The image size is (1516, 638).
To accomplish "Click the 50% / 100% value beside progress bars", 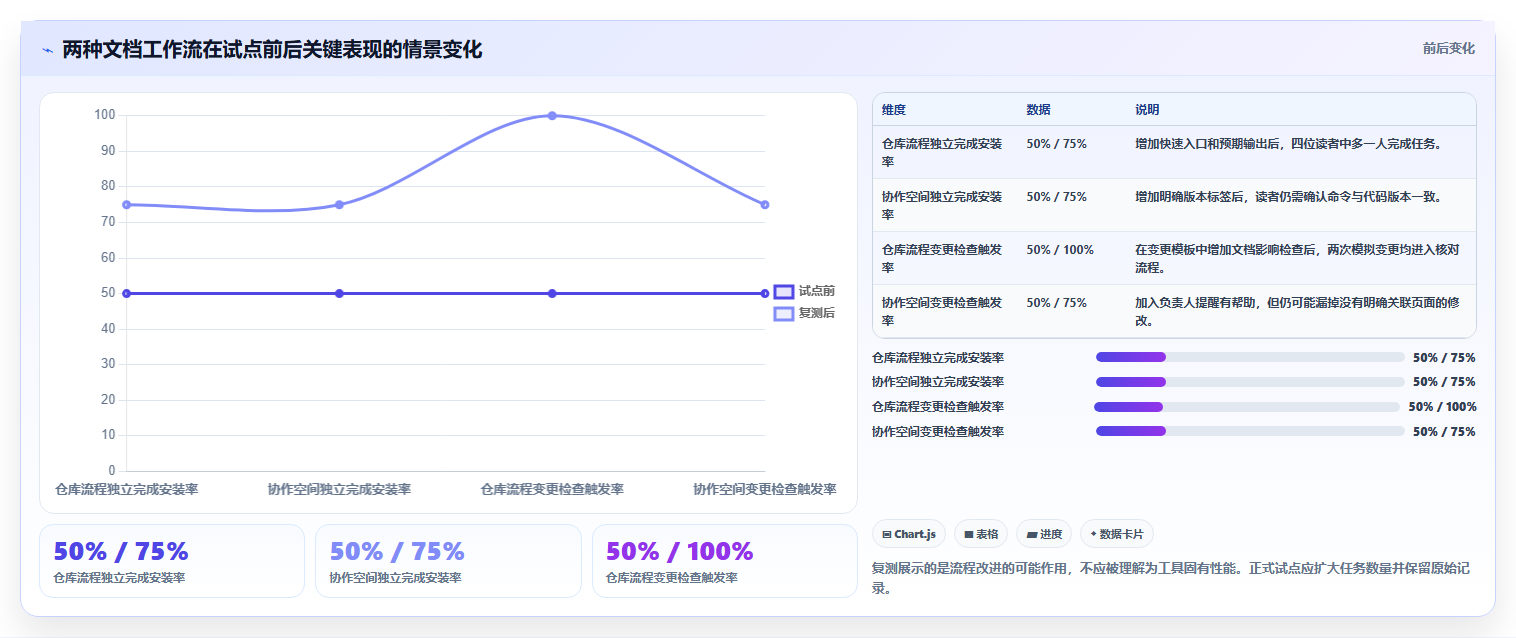I will pos(1442,407).
